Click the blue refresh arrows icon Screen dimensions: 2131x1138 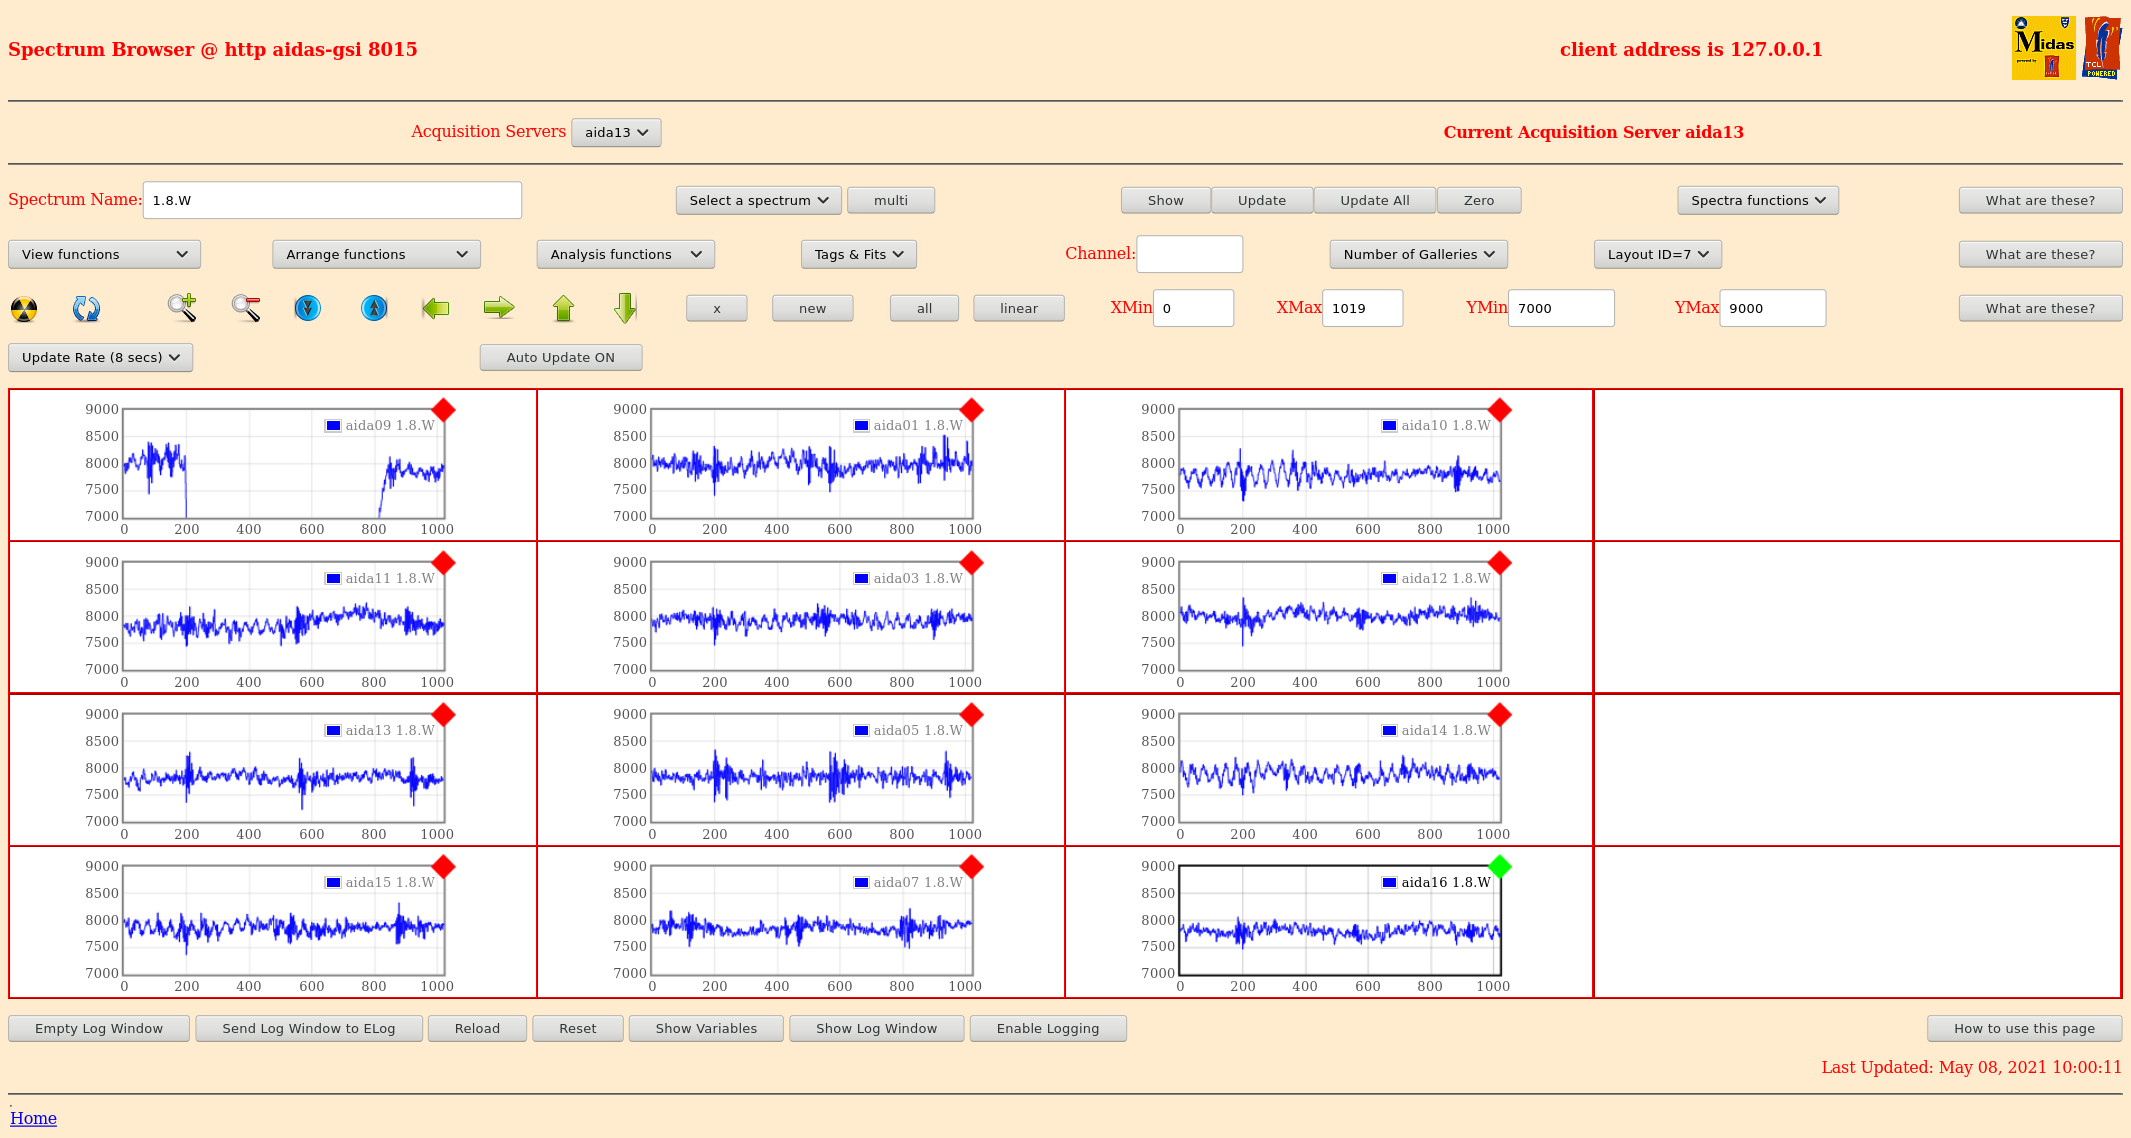(86, 309)
